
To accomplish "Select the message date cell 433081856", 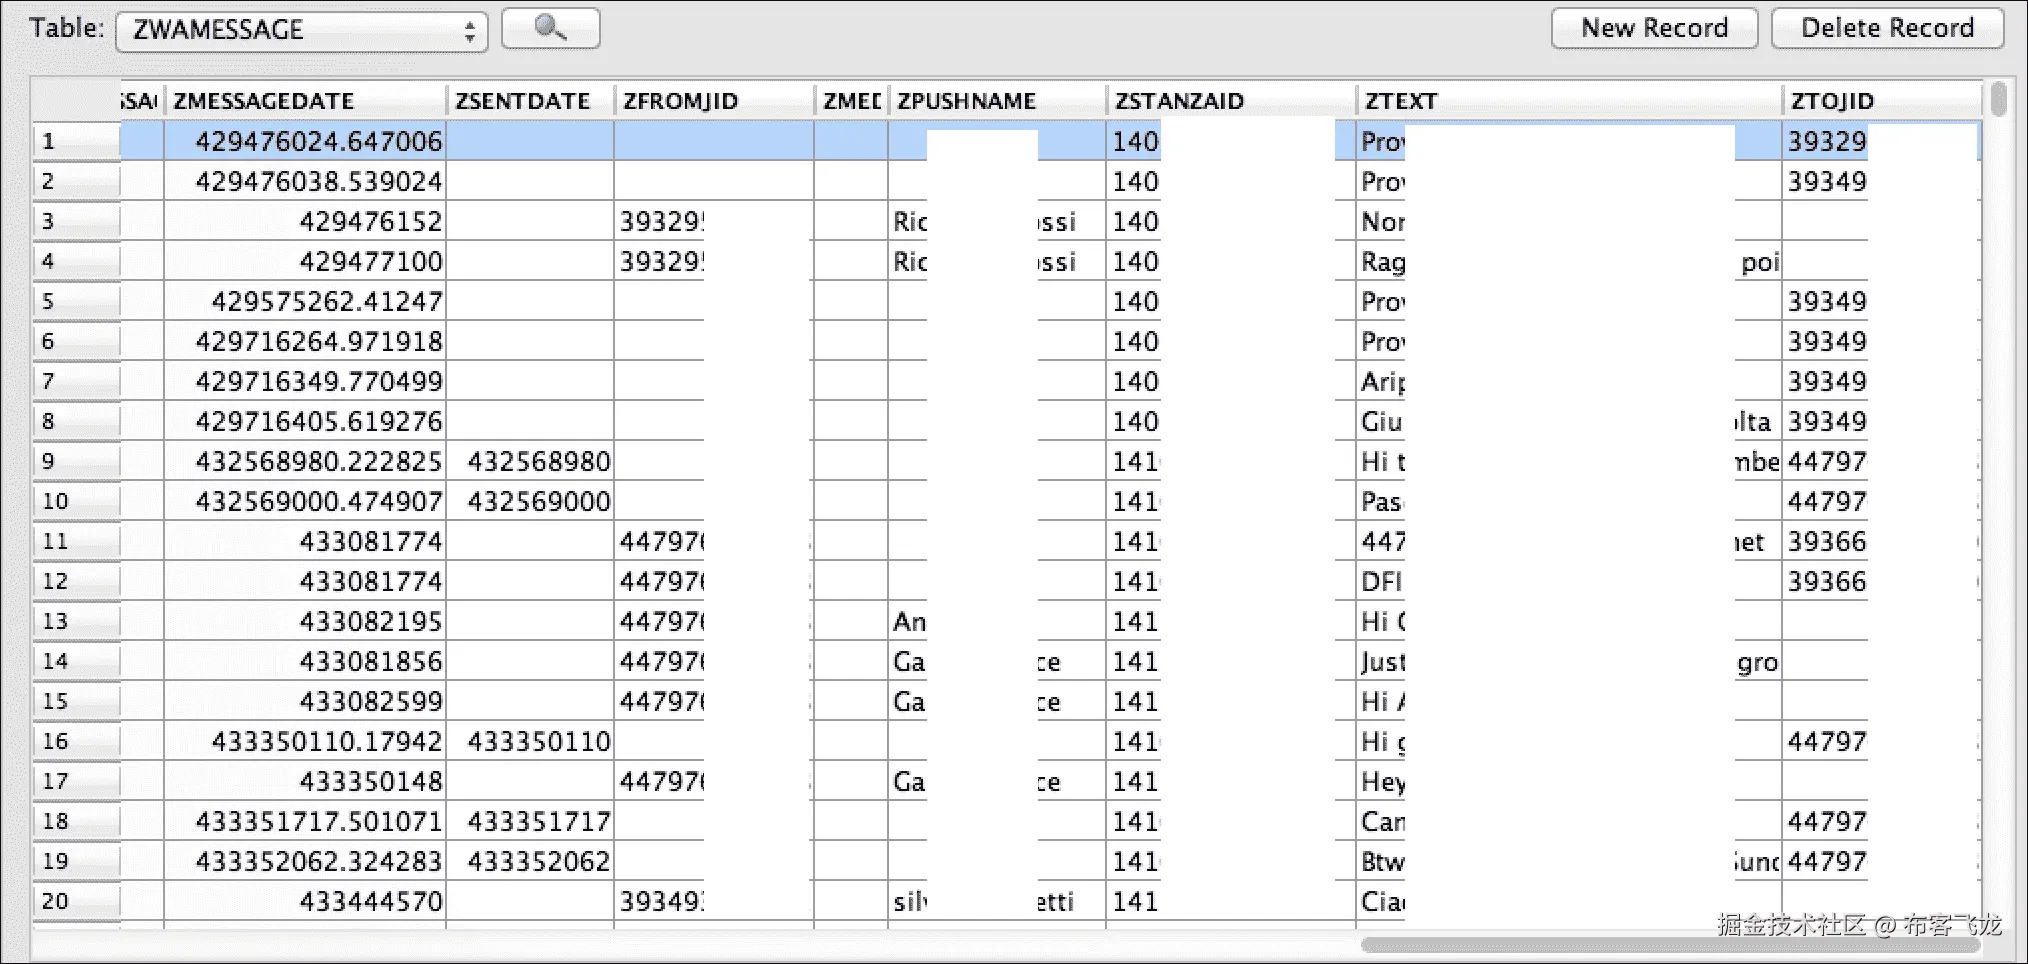I will [x=305, y=661].
